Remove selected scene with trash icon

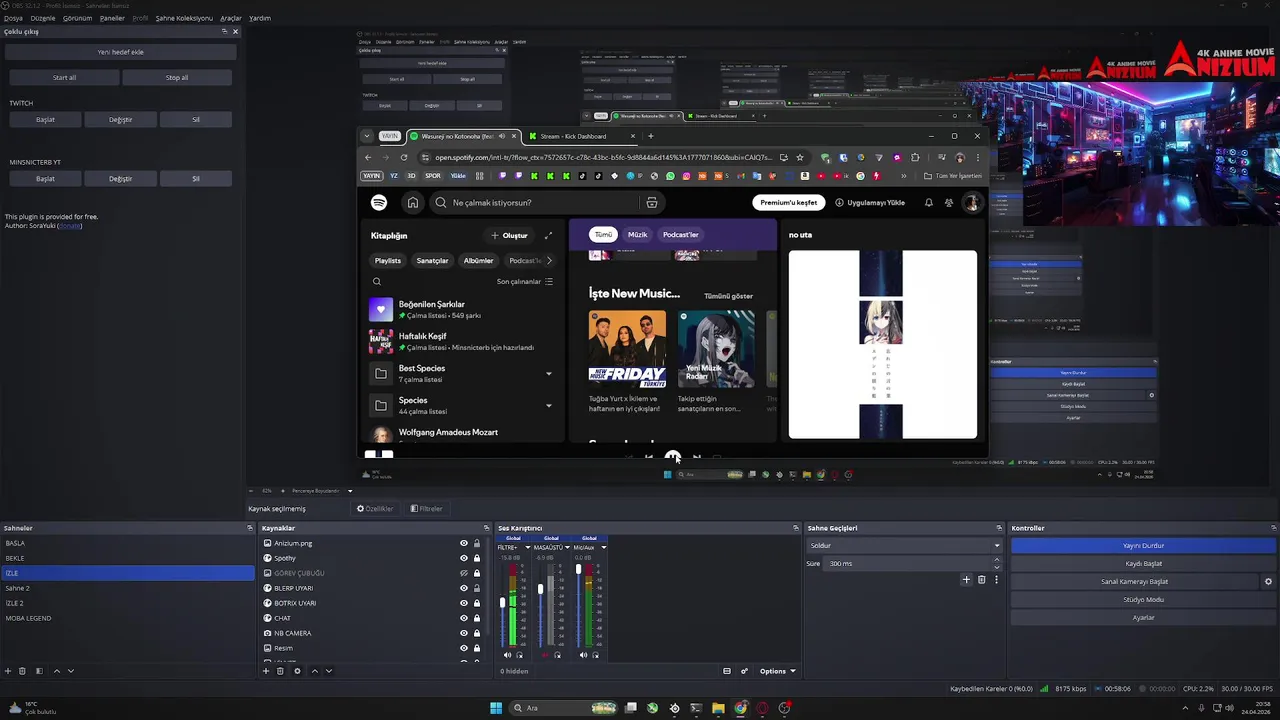(23, 671)
